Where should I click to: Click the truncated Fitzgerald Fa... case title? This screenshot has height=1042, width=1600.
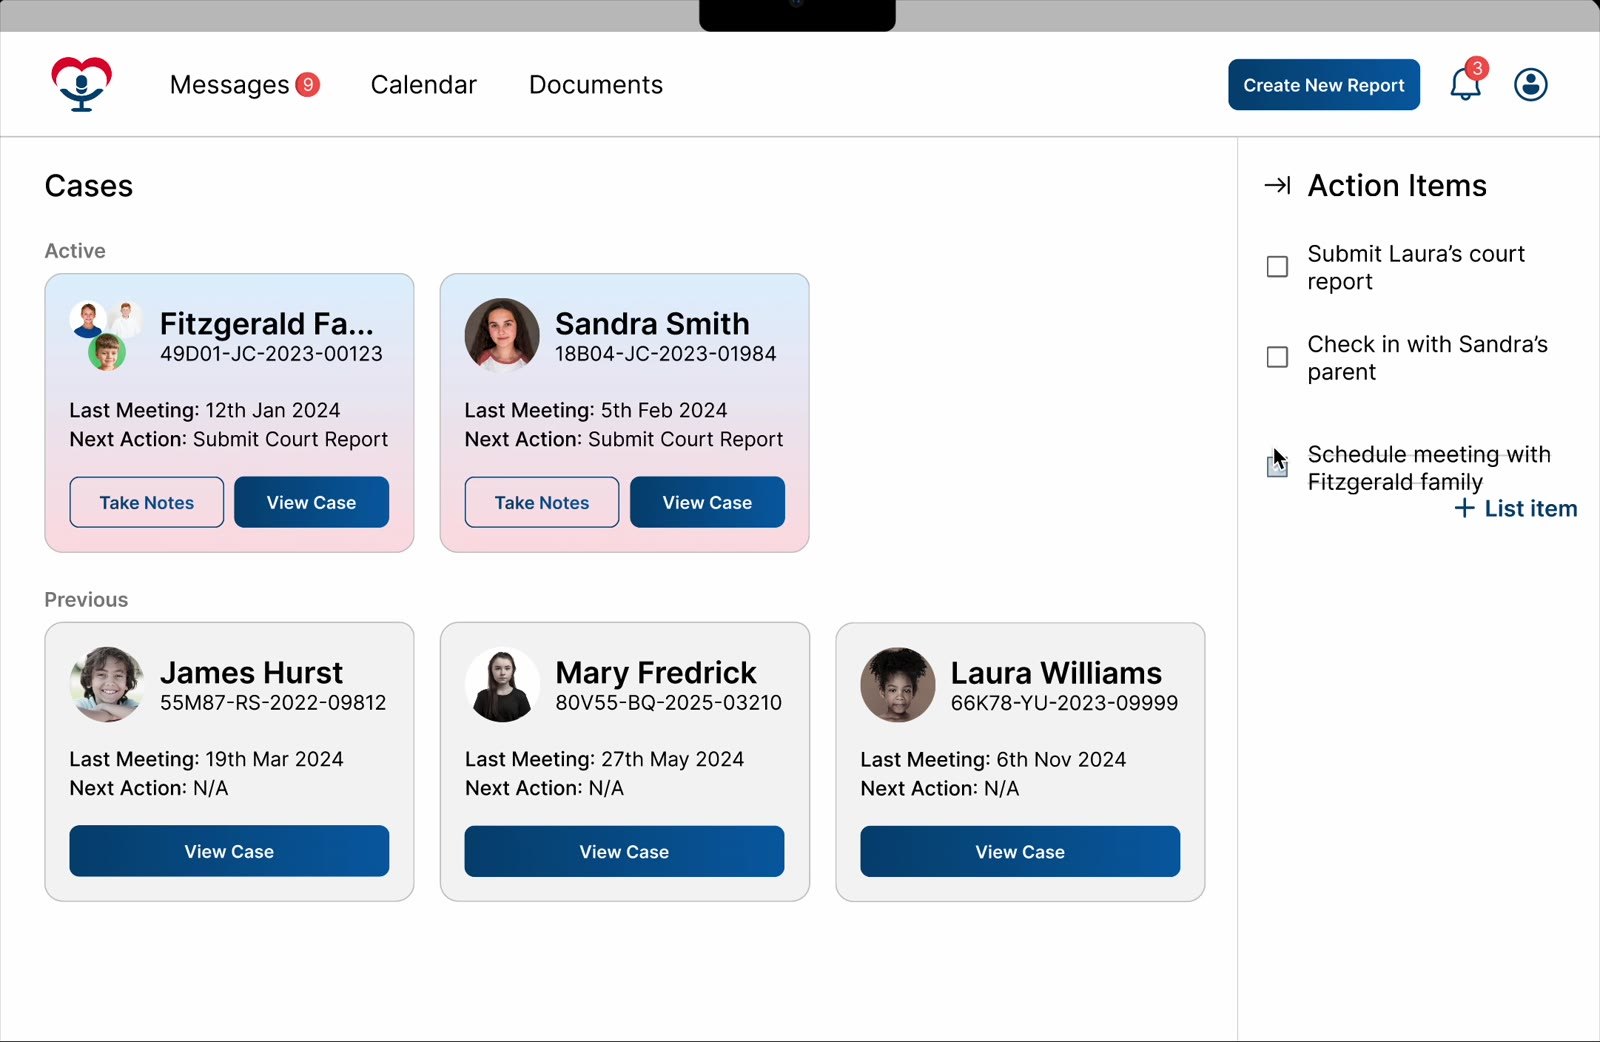pos(267,323)
